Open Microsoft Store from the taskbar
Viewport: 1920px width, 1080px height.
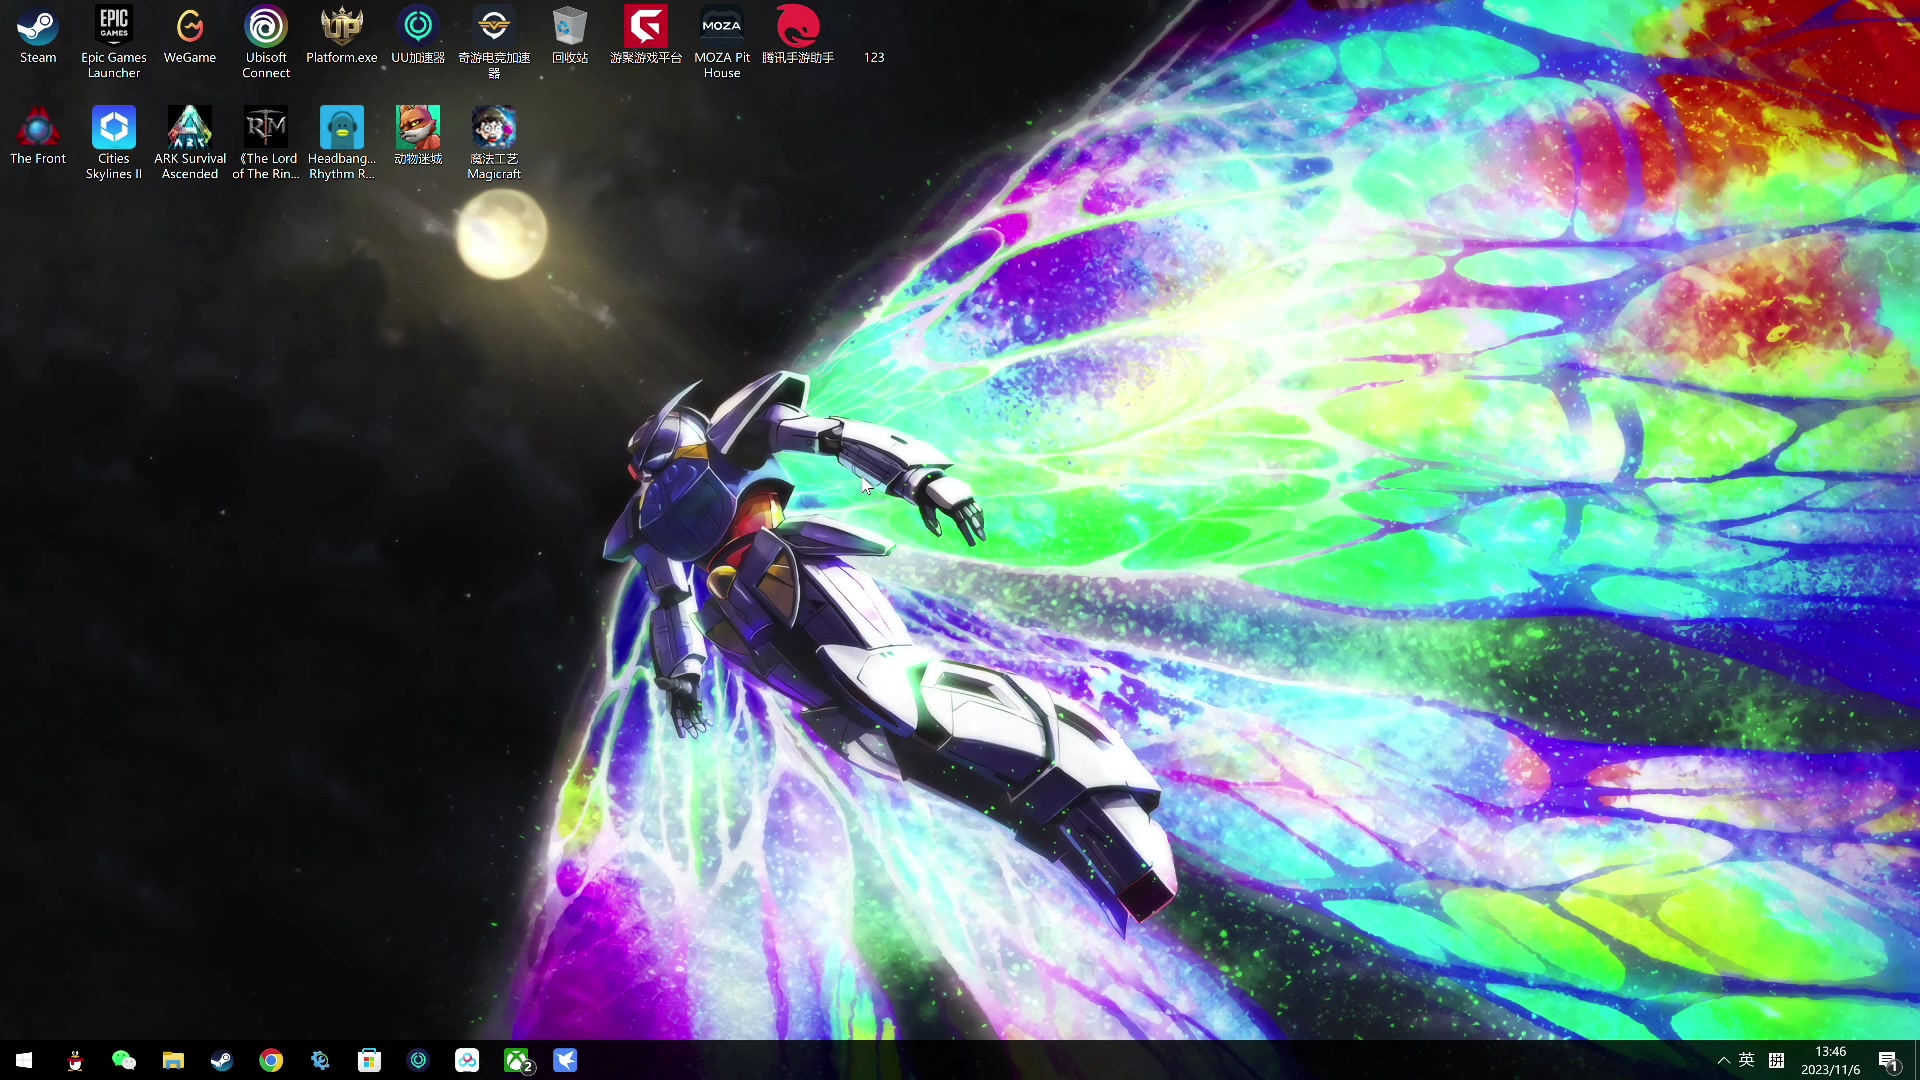[x=369, y=1061]
